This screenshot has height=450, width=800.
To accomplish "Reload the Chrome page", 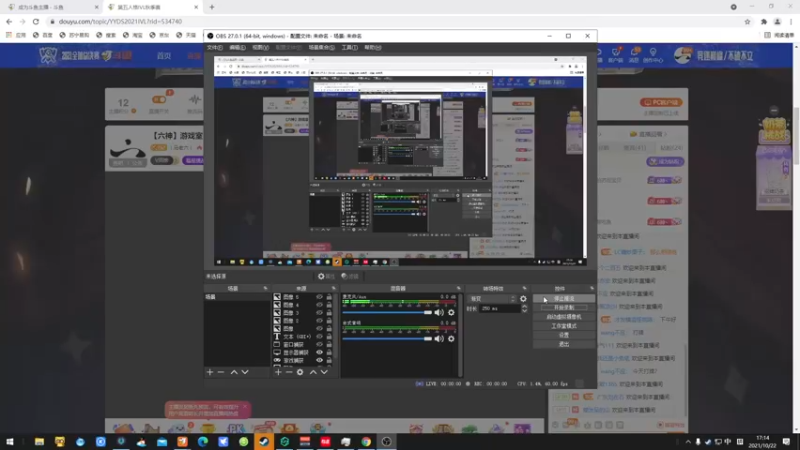I will click(x=36, y=21).
